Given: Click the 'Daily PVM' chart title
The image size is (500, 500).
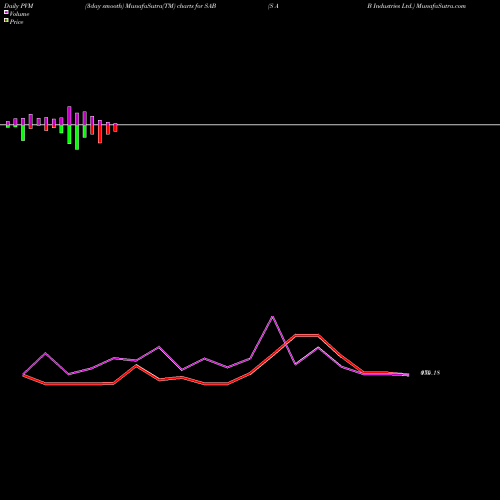Looking at the screenshot, I should [19, 6].
